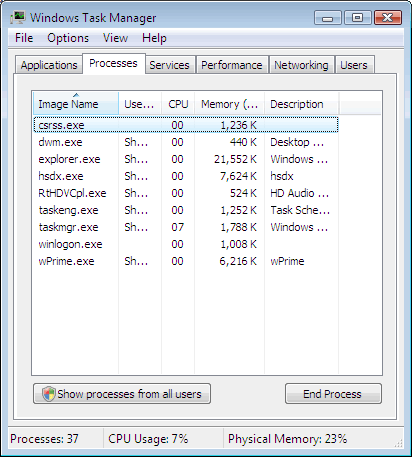412x457 pixels.
Task: Open the Options menu
Action: coord(68,38)
